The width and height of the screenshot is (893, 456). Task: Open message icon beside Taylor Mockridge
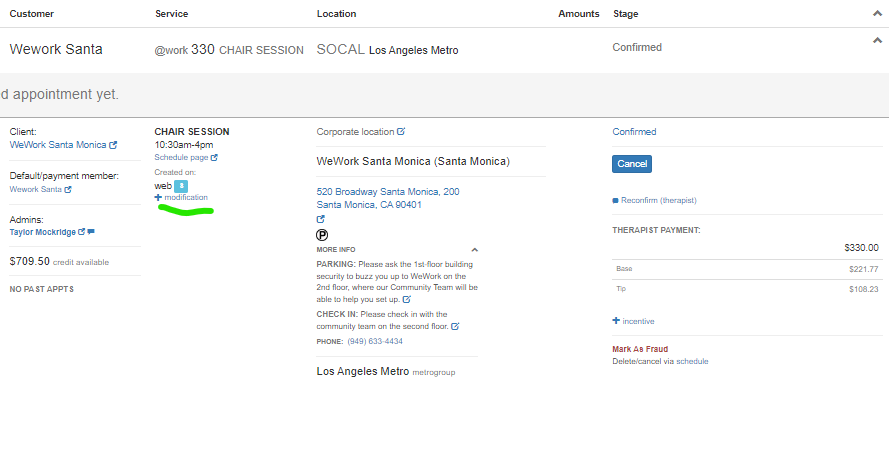point(91,232)
